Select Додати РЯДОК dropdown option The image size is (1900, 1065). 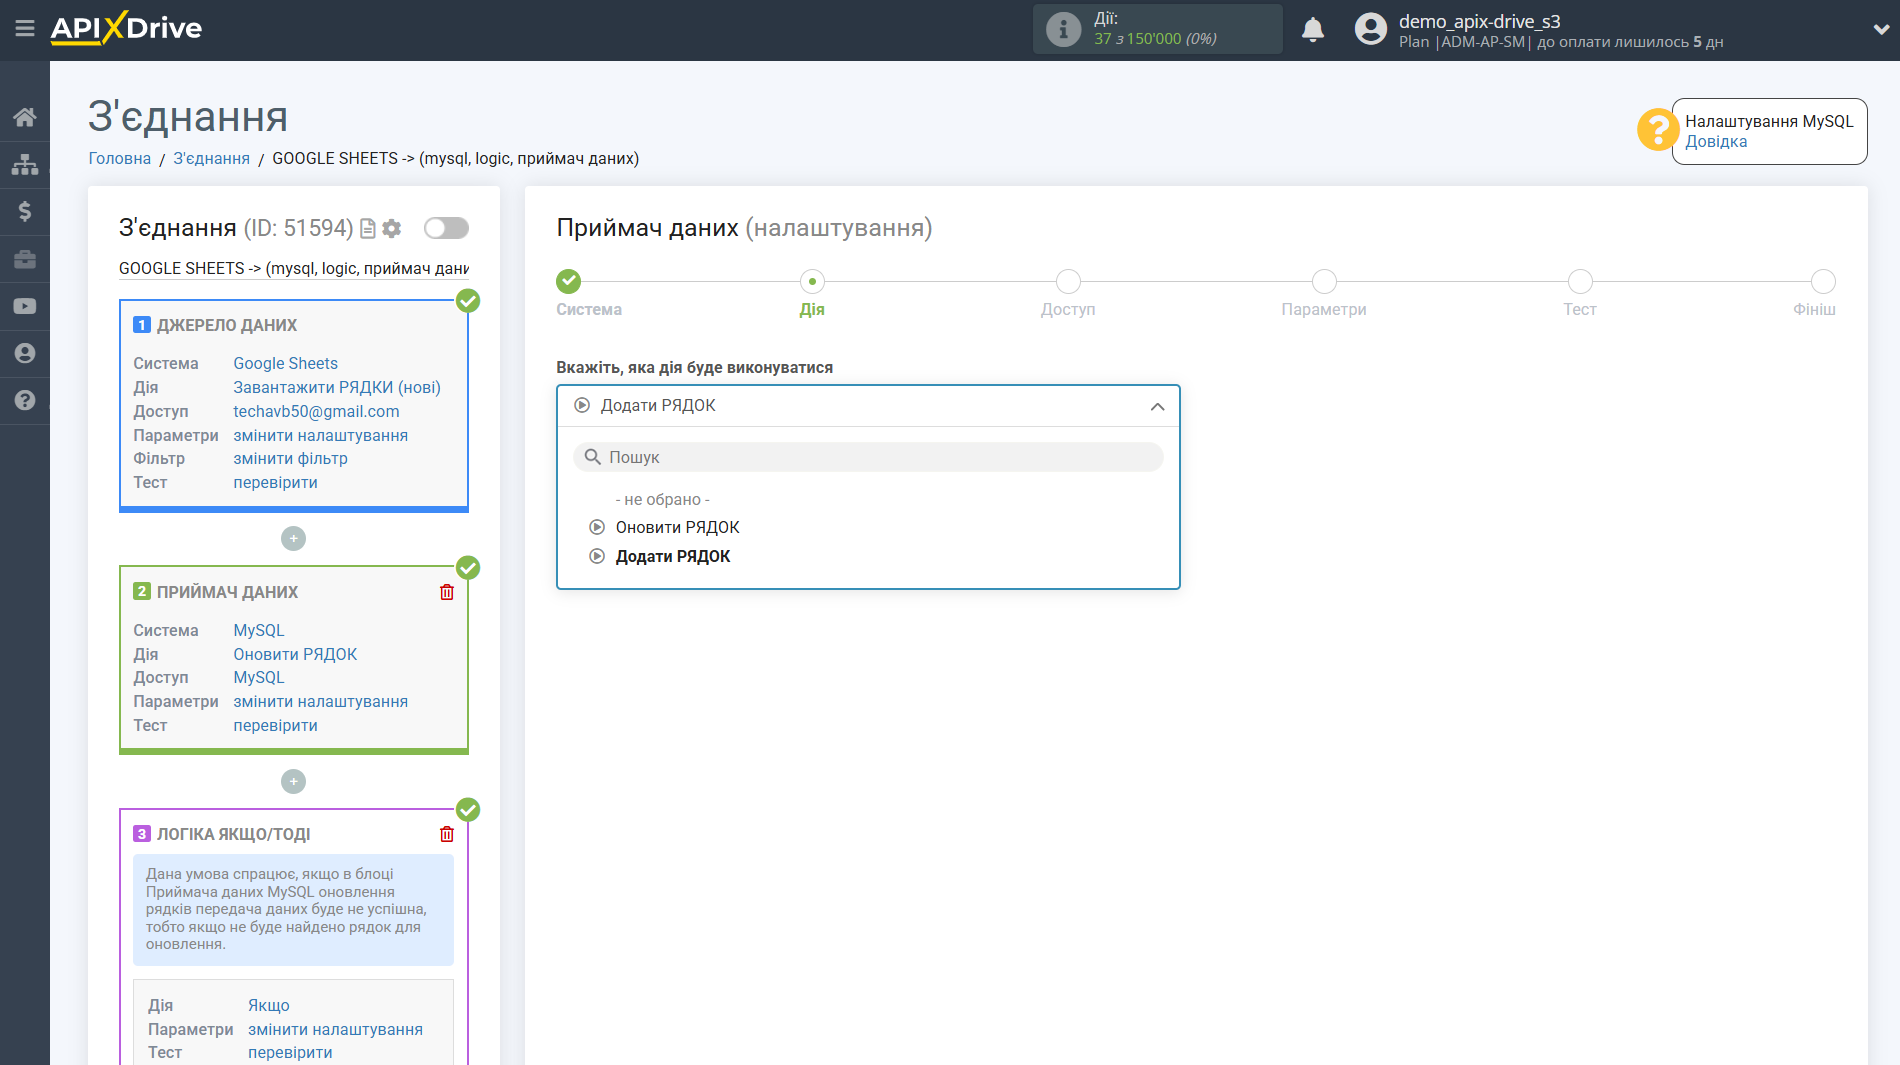pos(672,557)
